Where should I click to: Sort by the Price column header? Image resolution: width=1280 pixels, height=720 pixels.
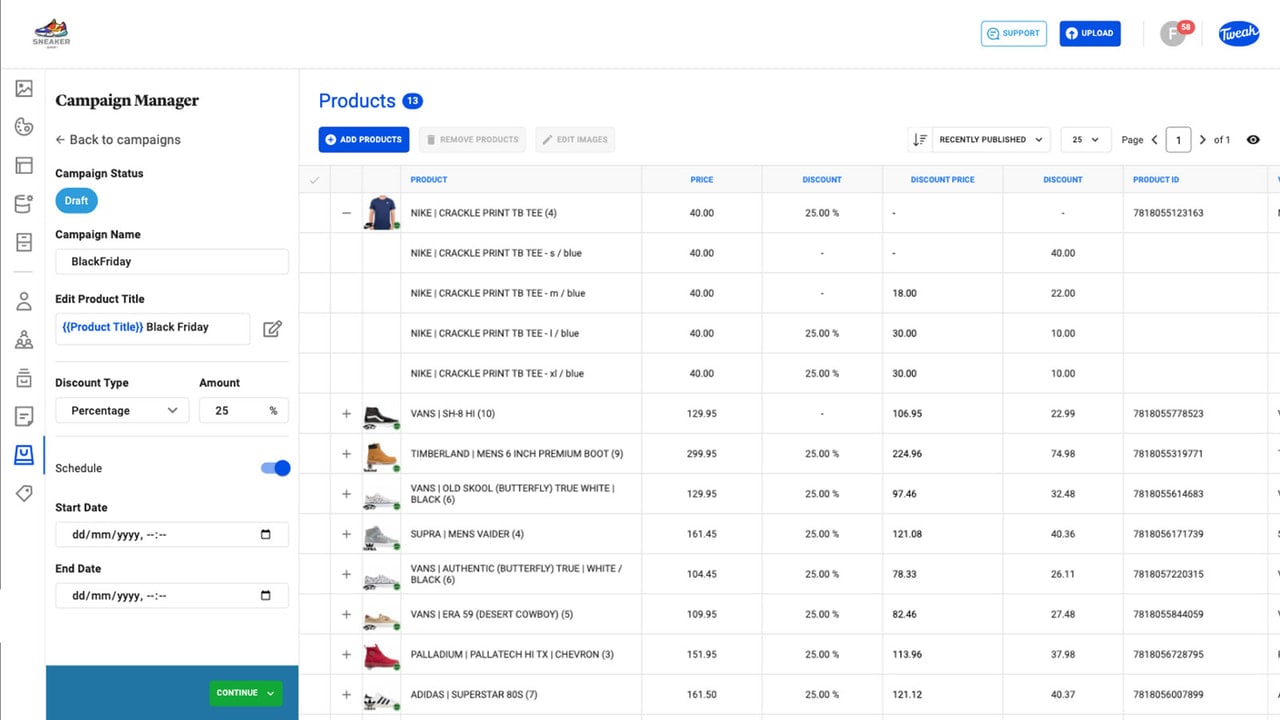702,180
